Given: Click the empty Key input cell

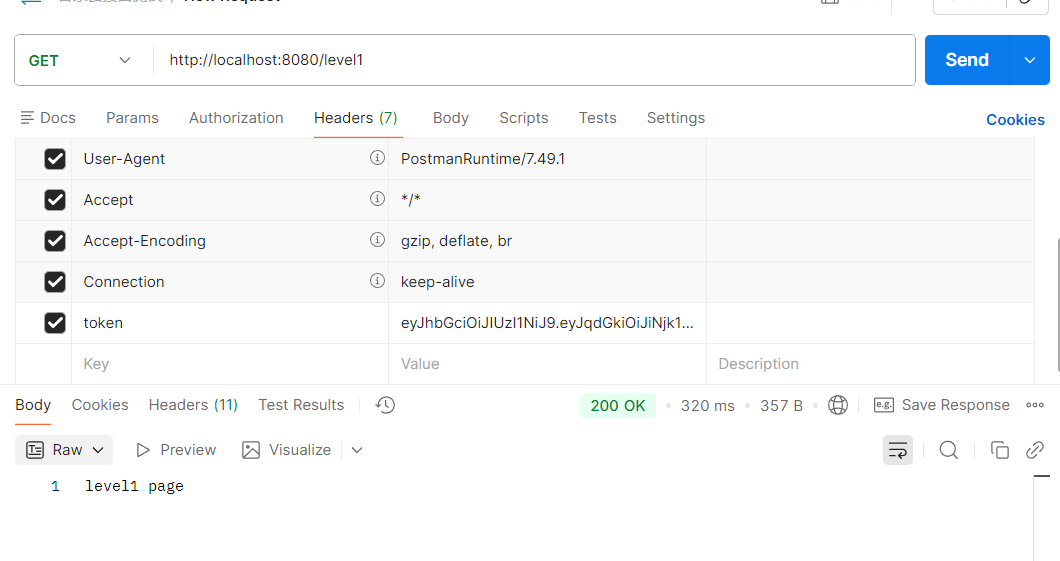Looking at the screenshot, I should (230, 364).
